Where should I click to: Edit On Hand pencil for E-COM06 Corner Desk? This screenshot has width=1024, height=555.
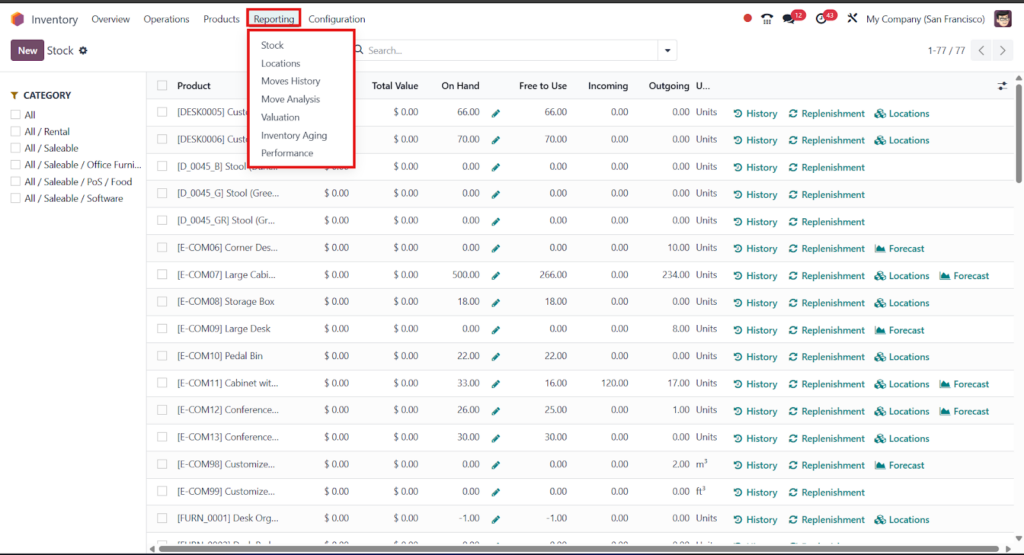496,248
